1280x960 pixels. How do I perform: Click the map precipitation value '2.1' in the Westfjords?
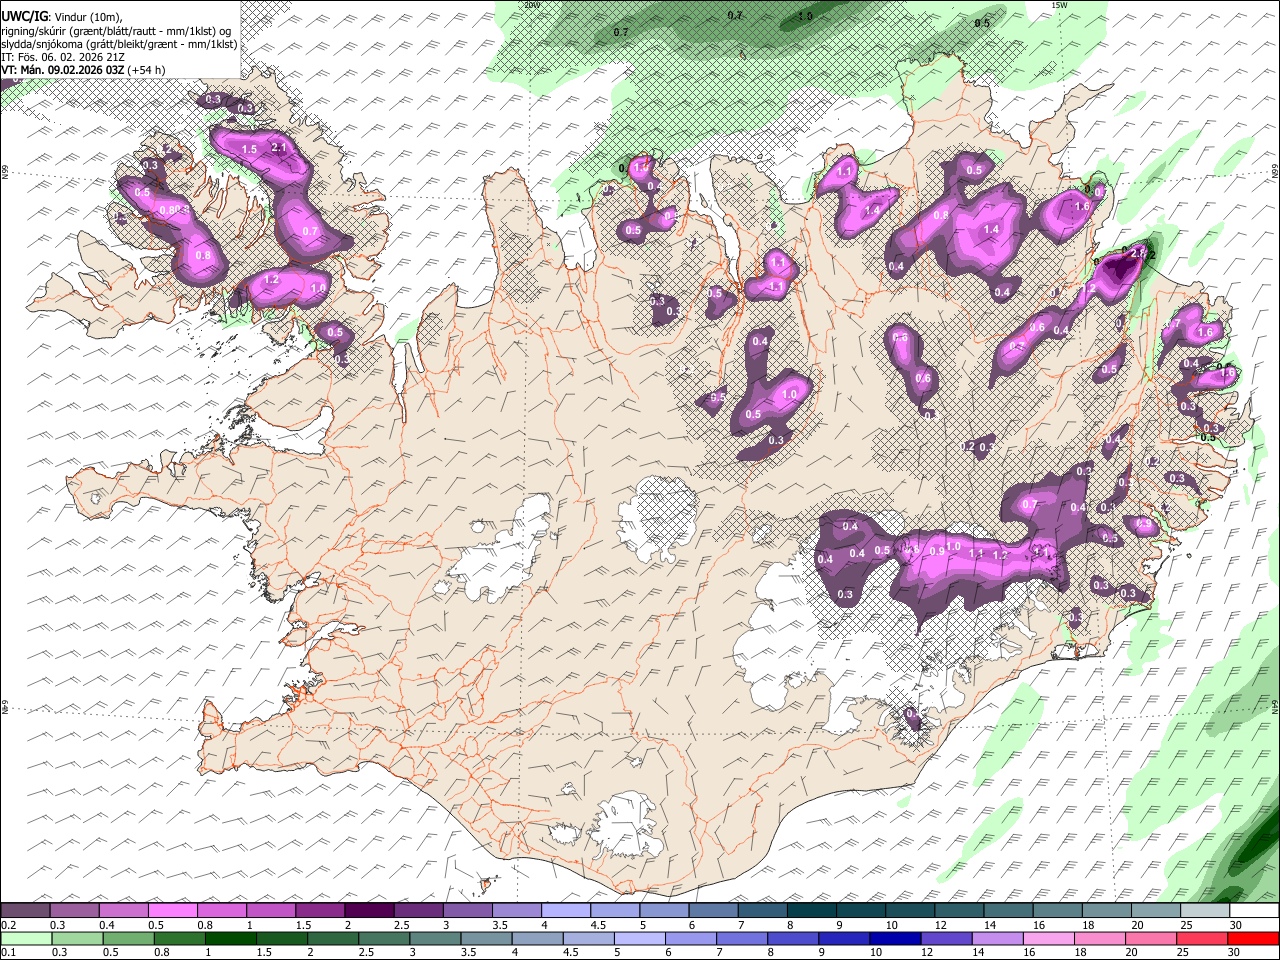279,148
